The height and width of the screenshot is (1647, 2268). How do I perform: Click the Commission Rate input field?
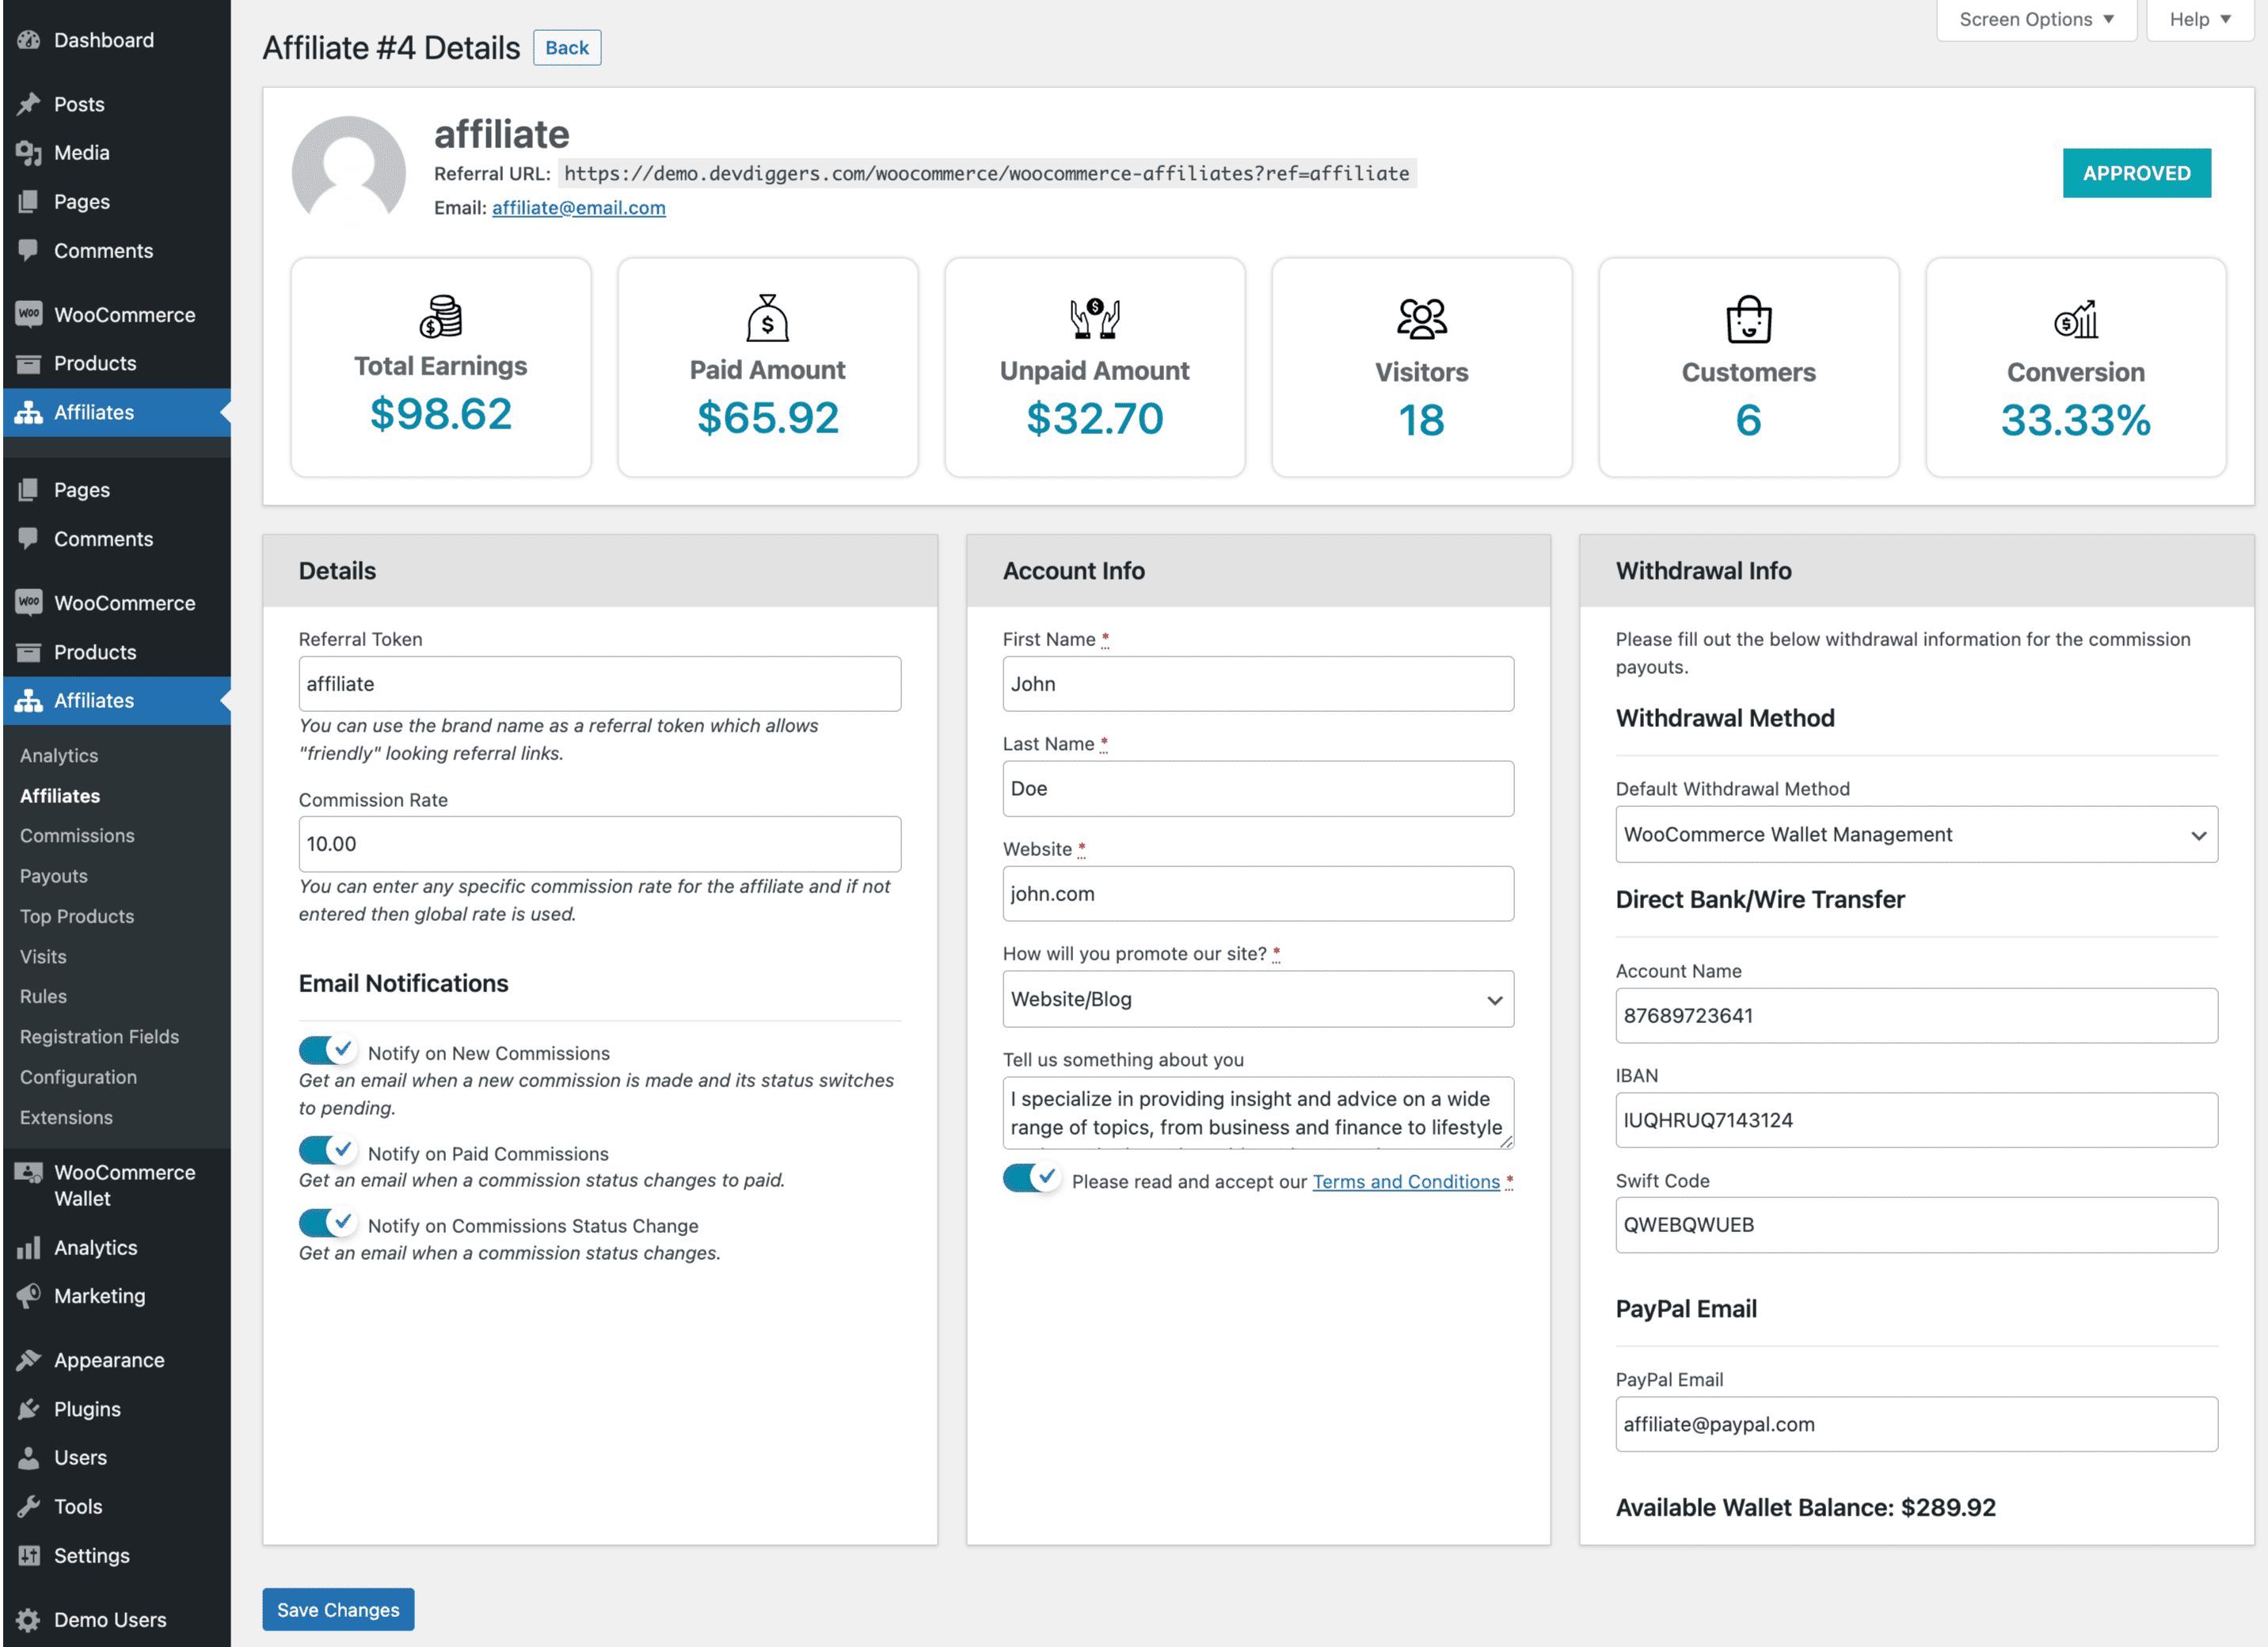click(x=599, y=844)
